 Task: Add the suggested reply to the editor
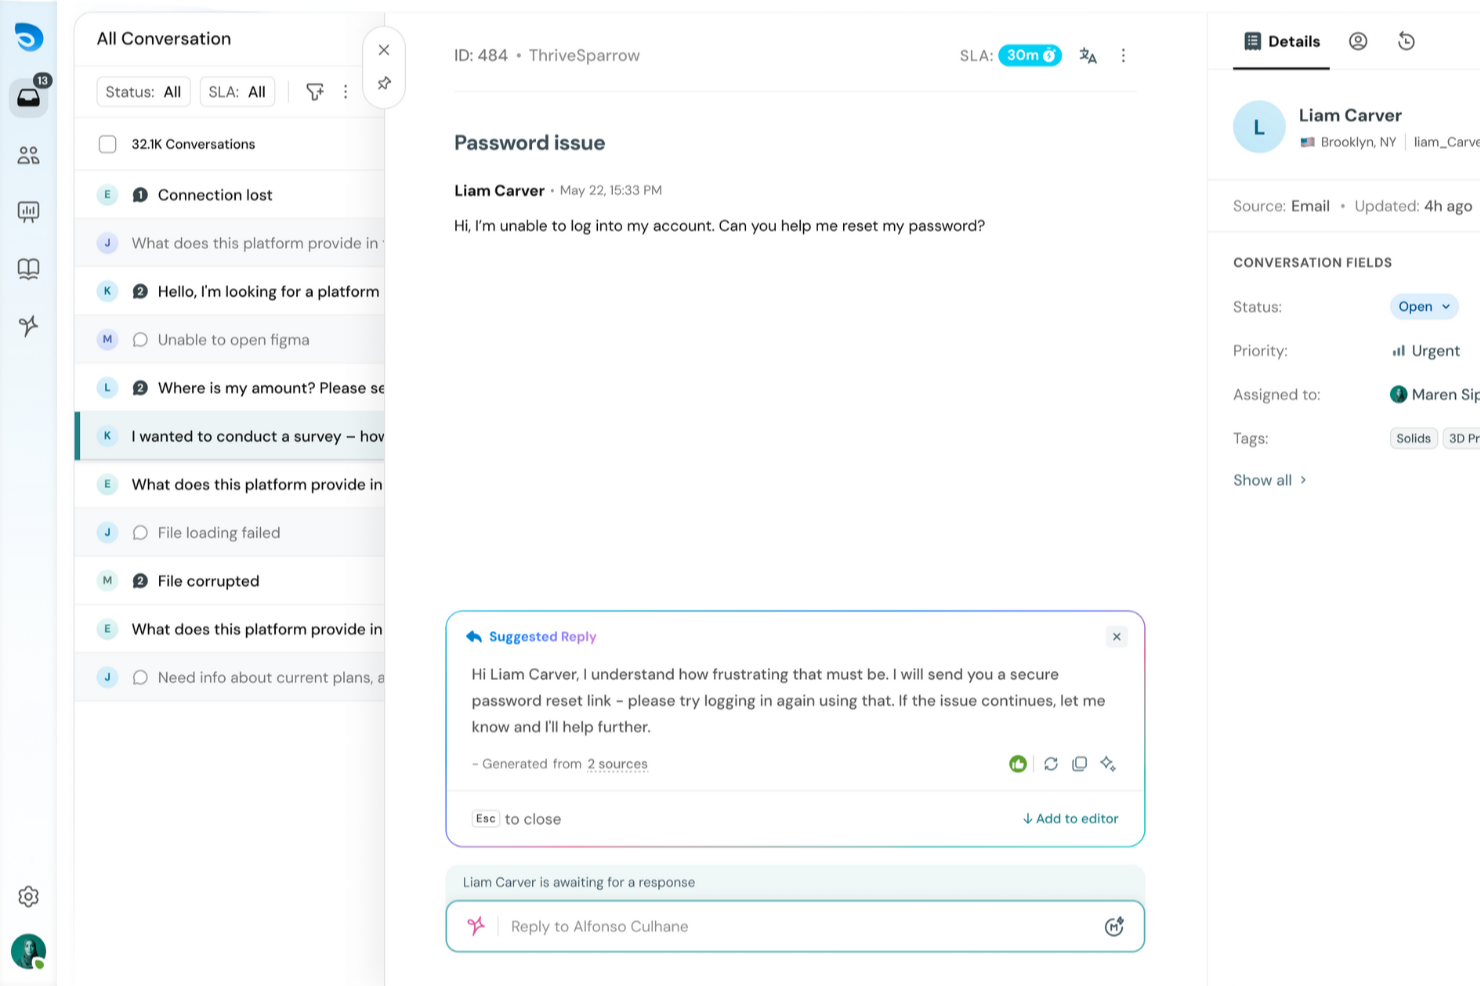pyautogui.click(x=1069, y=818)
